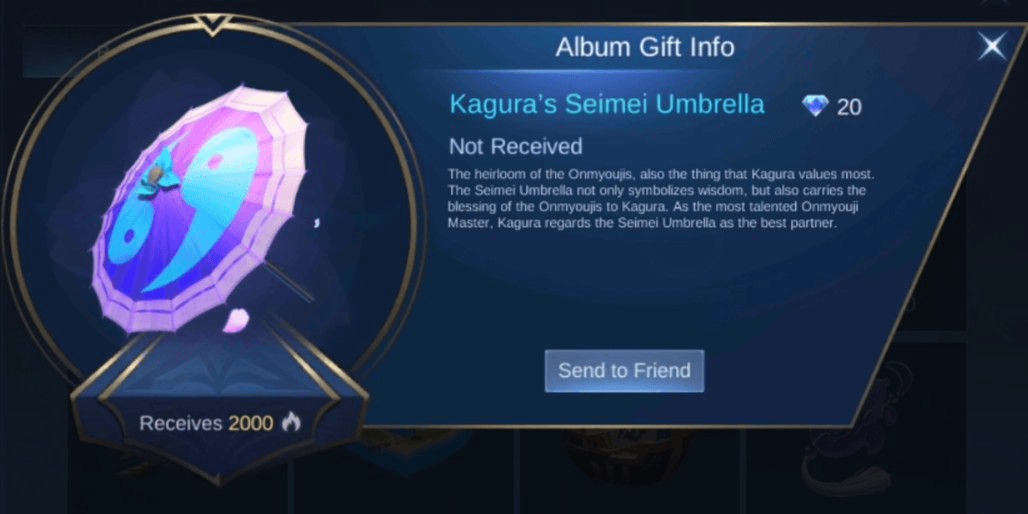Click the Kagura's Seimei Umbrella title
Image resolution: width=1028 pixels, height=514 pixels.
coord(607,104)
